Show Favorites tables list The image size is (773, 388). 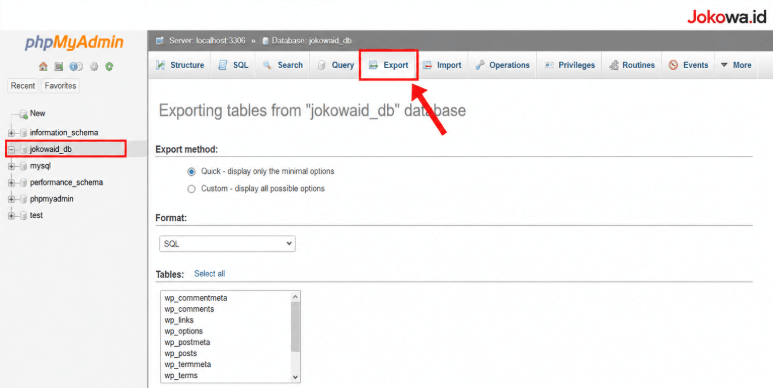(x=60, y=86)
